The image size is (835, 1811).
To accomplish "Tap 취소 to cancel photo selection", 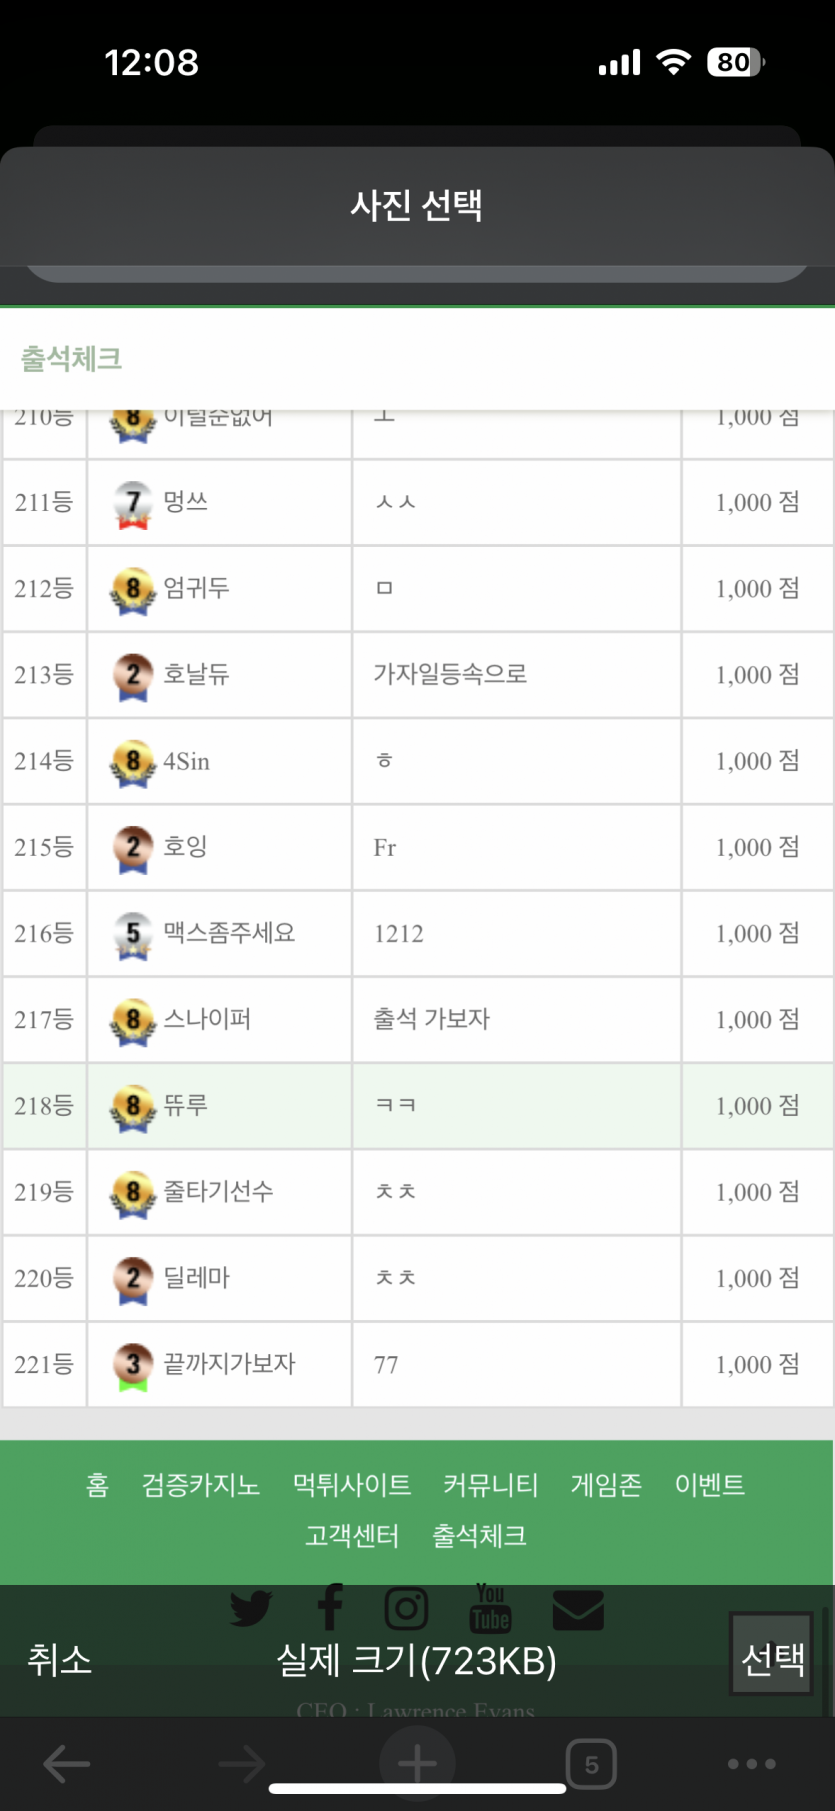I will (60, 1660).
